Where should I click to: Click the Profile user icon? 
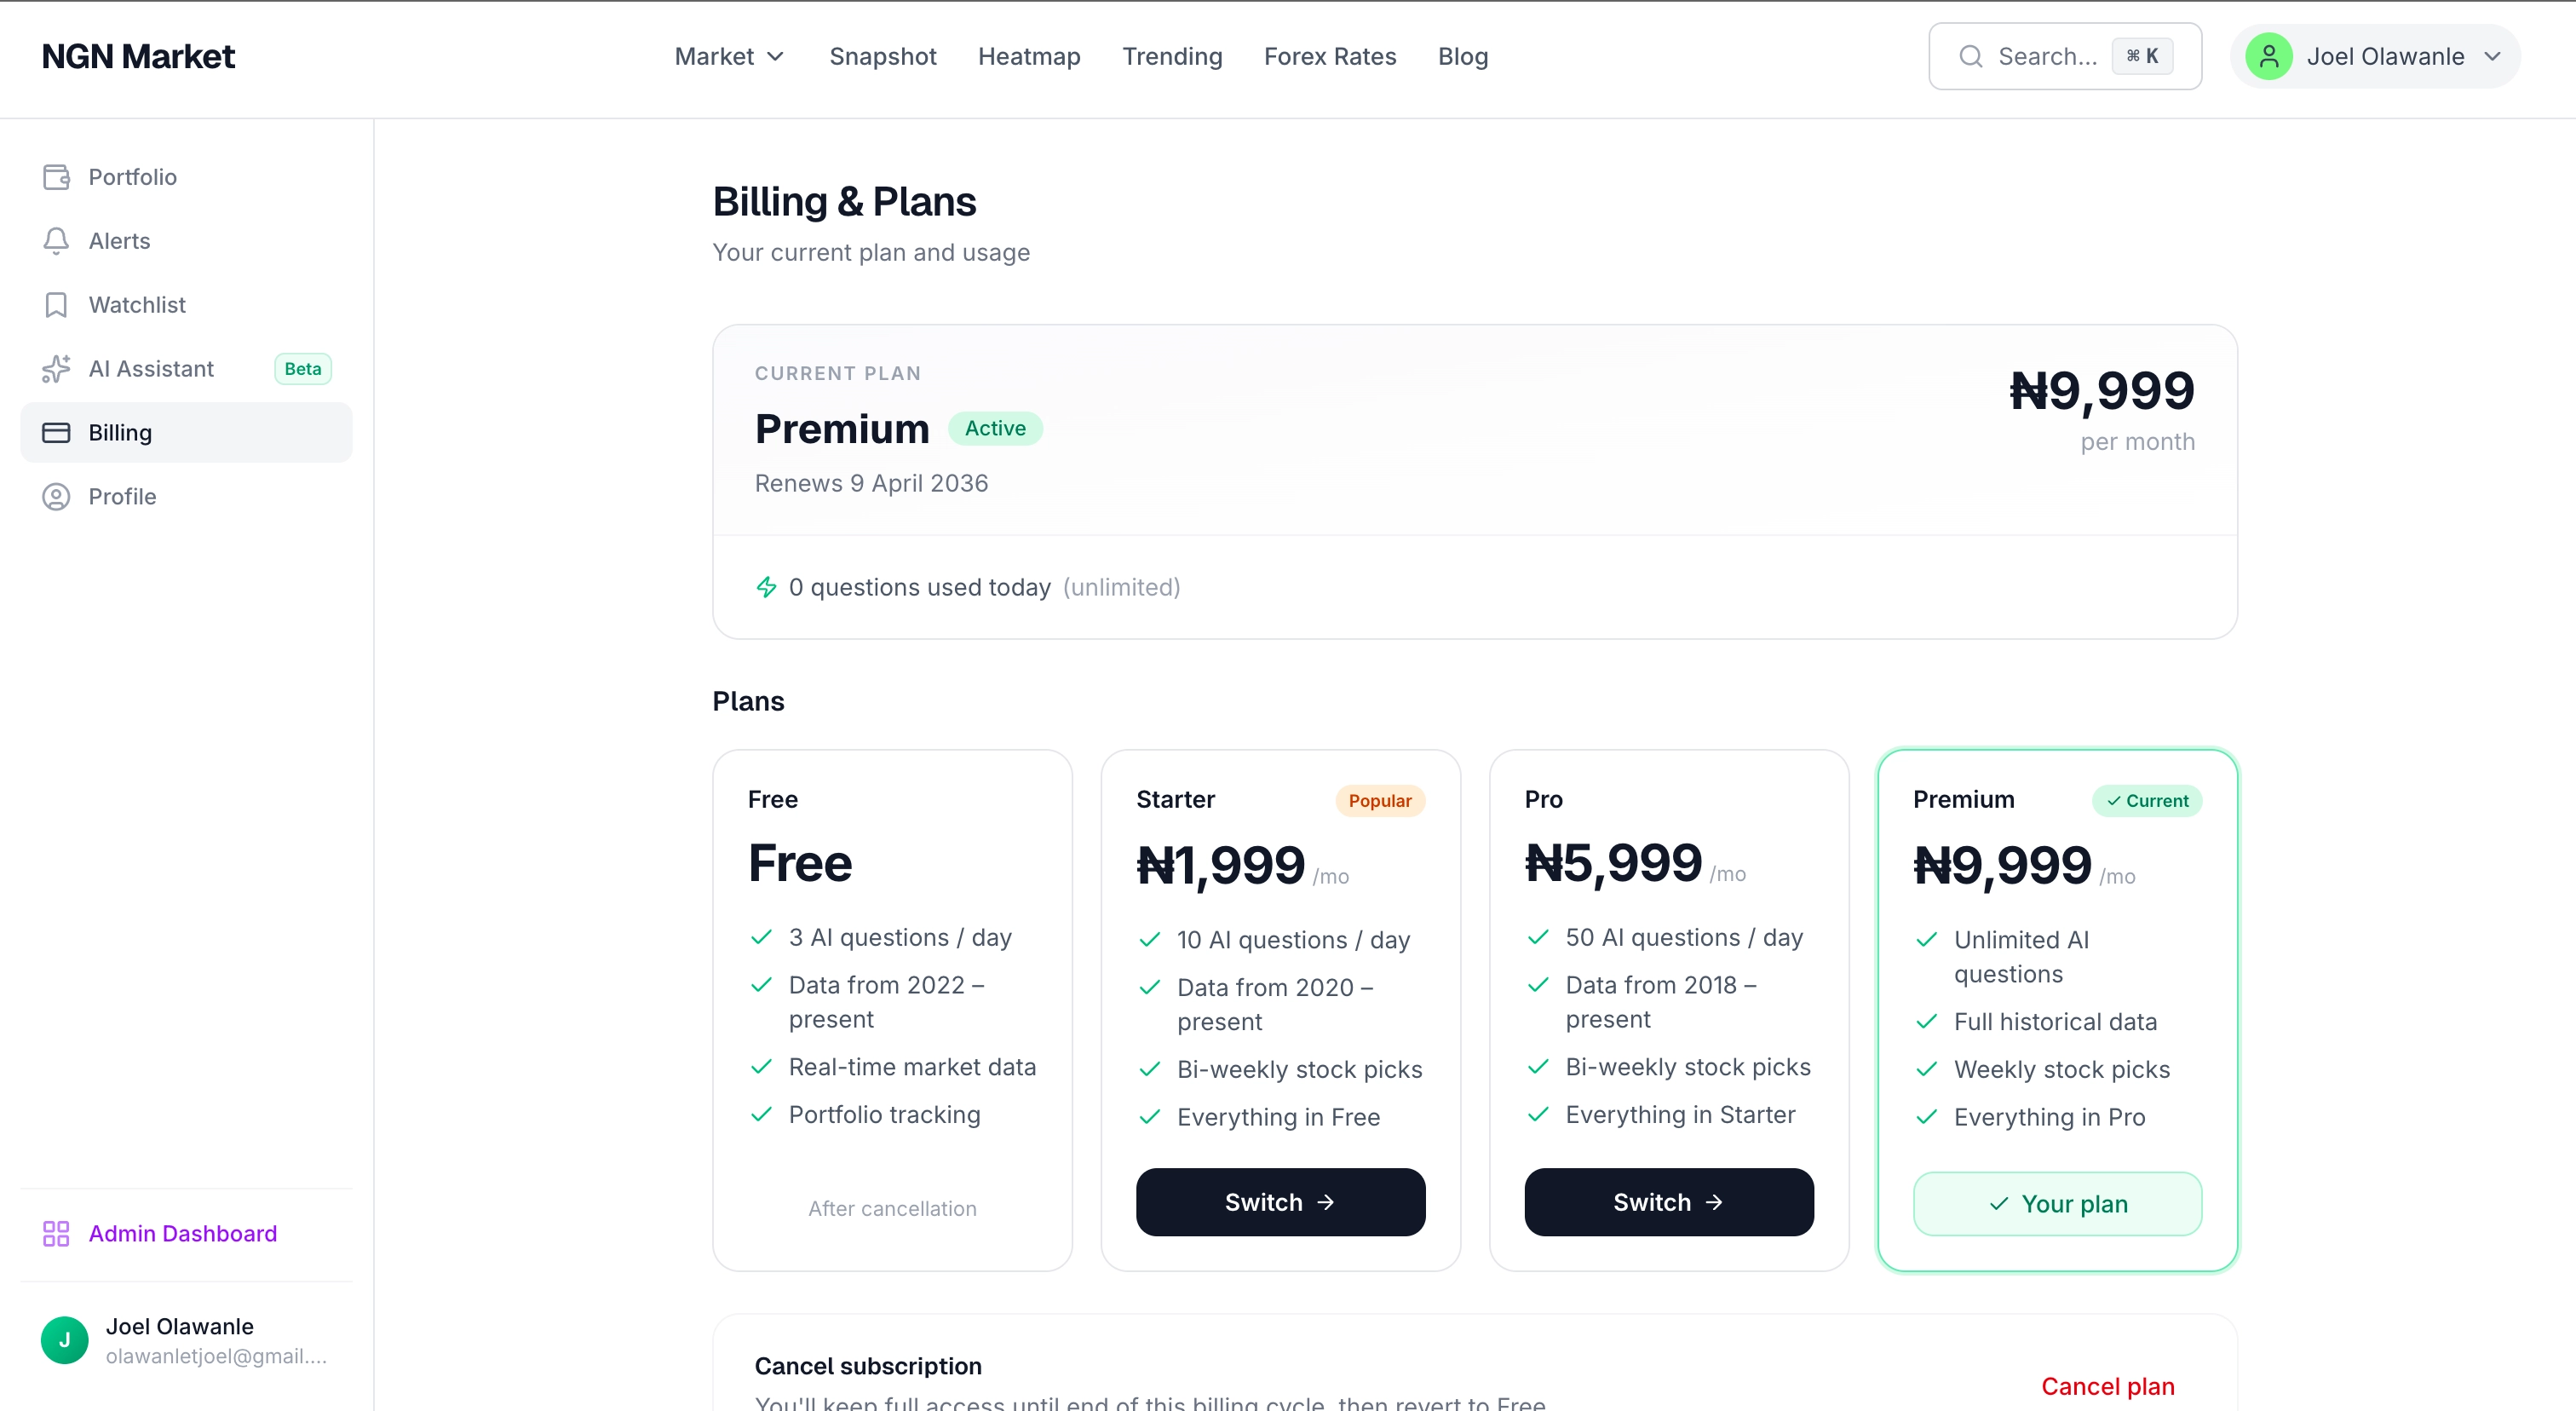coord(56,496)
